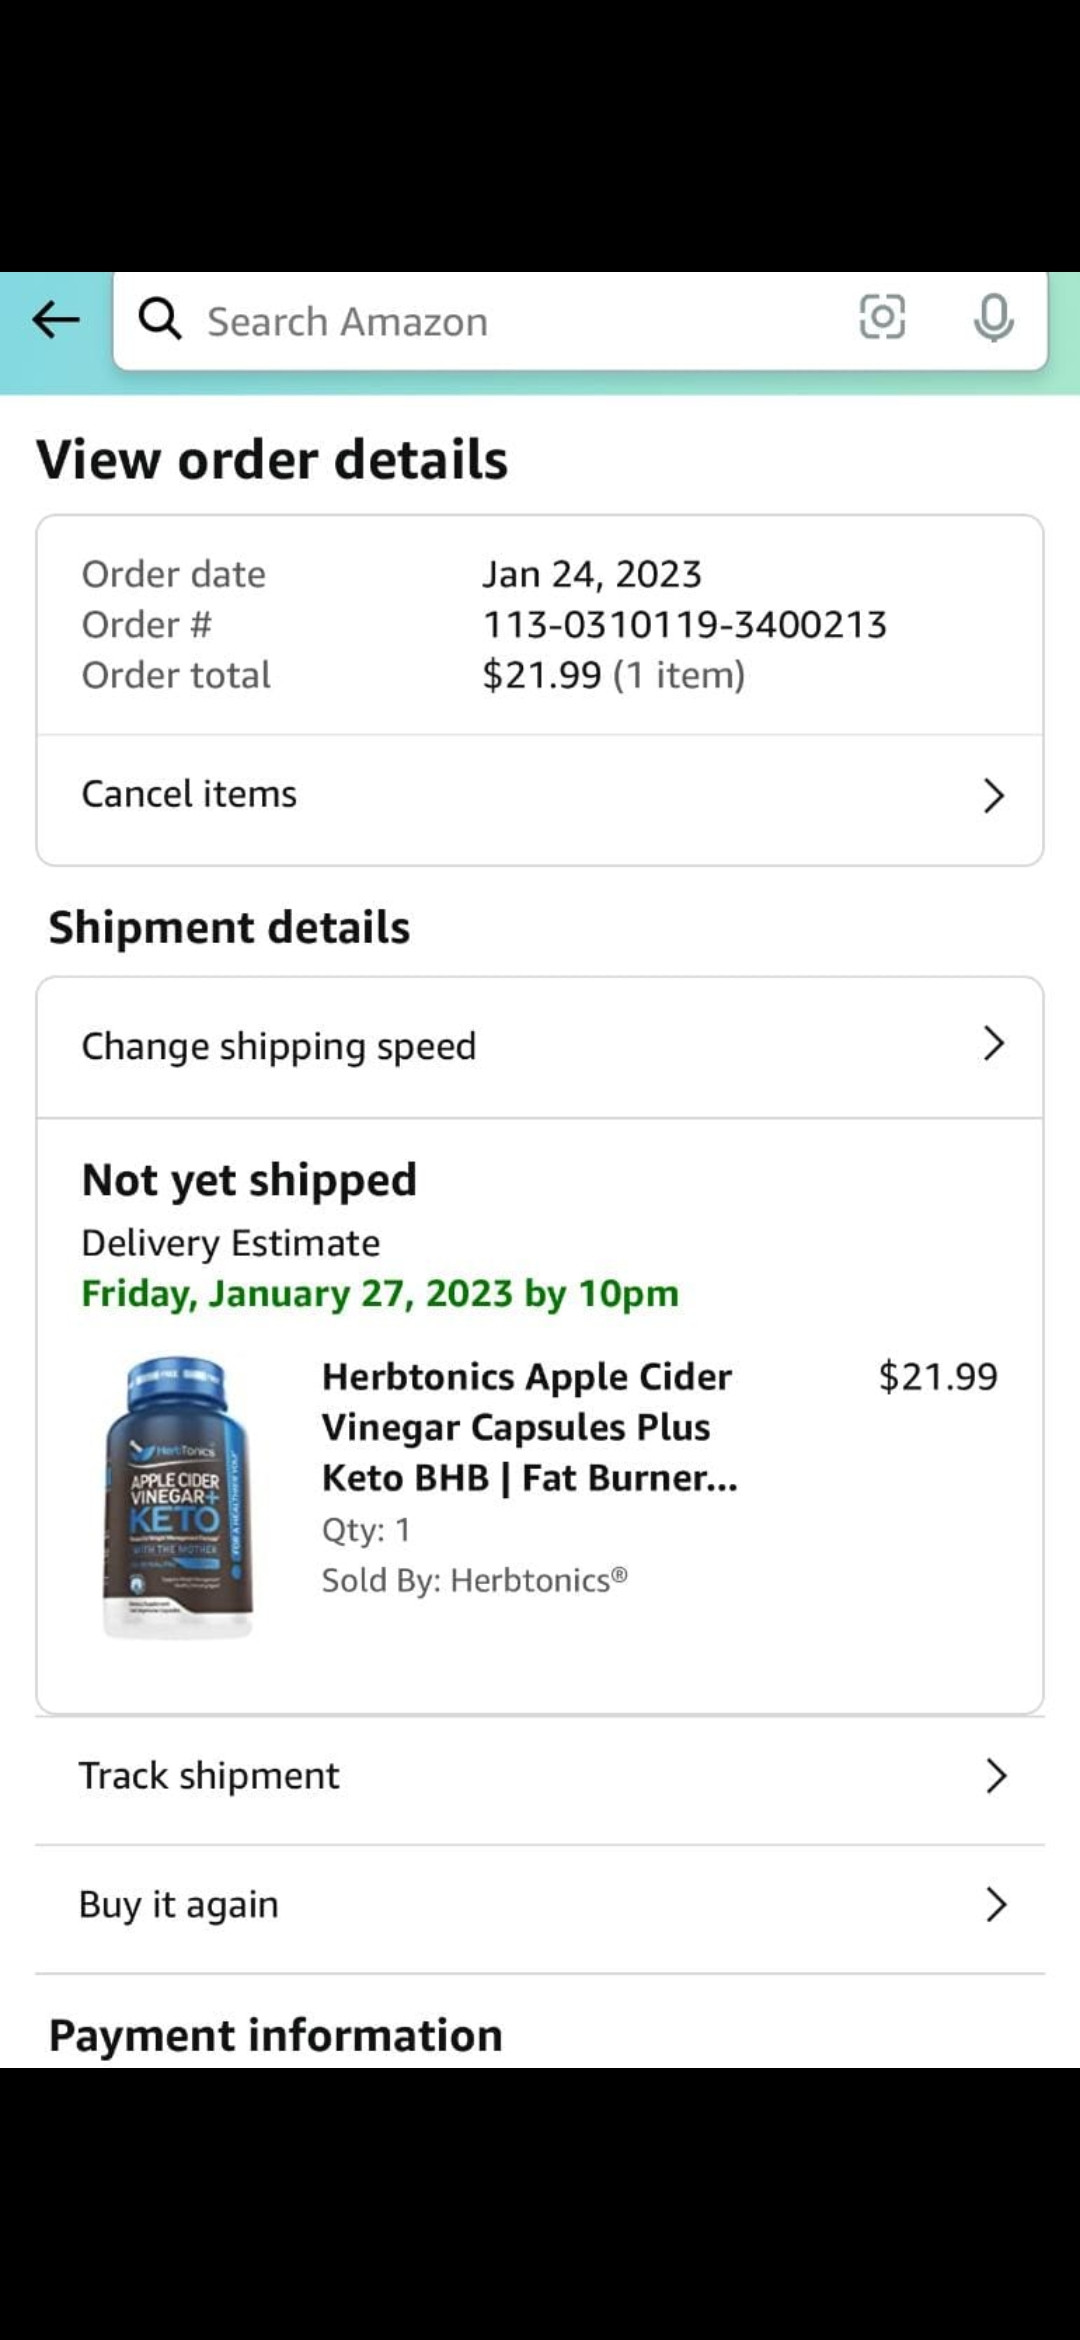Viewport: 1080px width, 2340px height.
Task: Tap the green delivery estimate date
Action: (380, 1293)
